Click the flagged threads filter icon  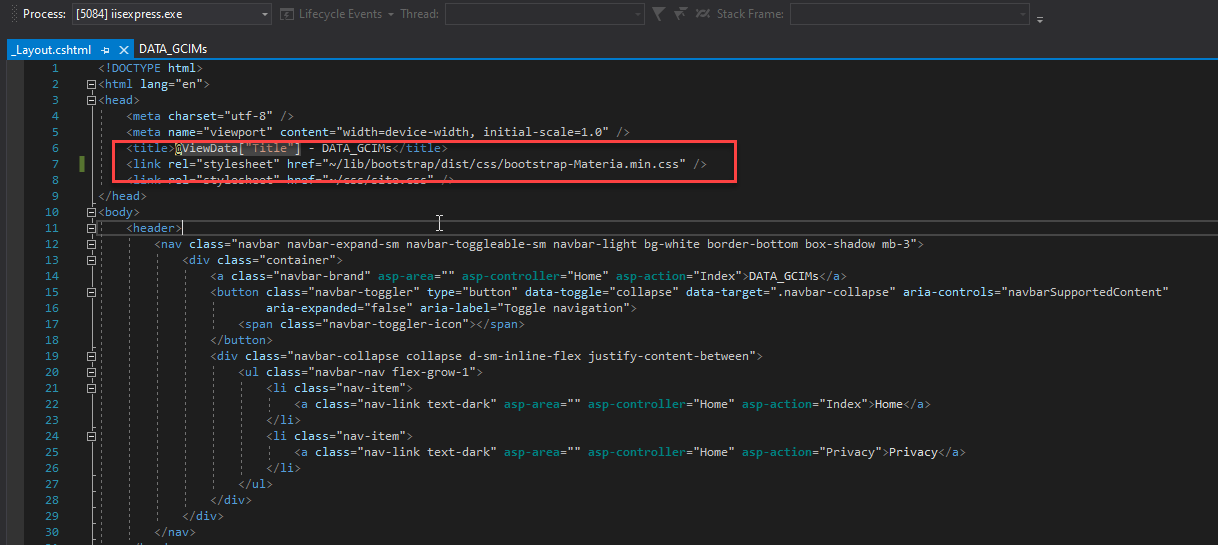pyautogui.click(x=681, y=14)
